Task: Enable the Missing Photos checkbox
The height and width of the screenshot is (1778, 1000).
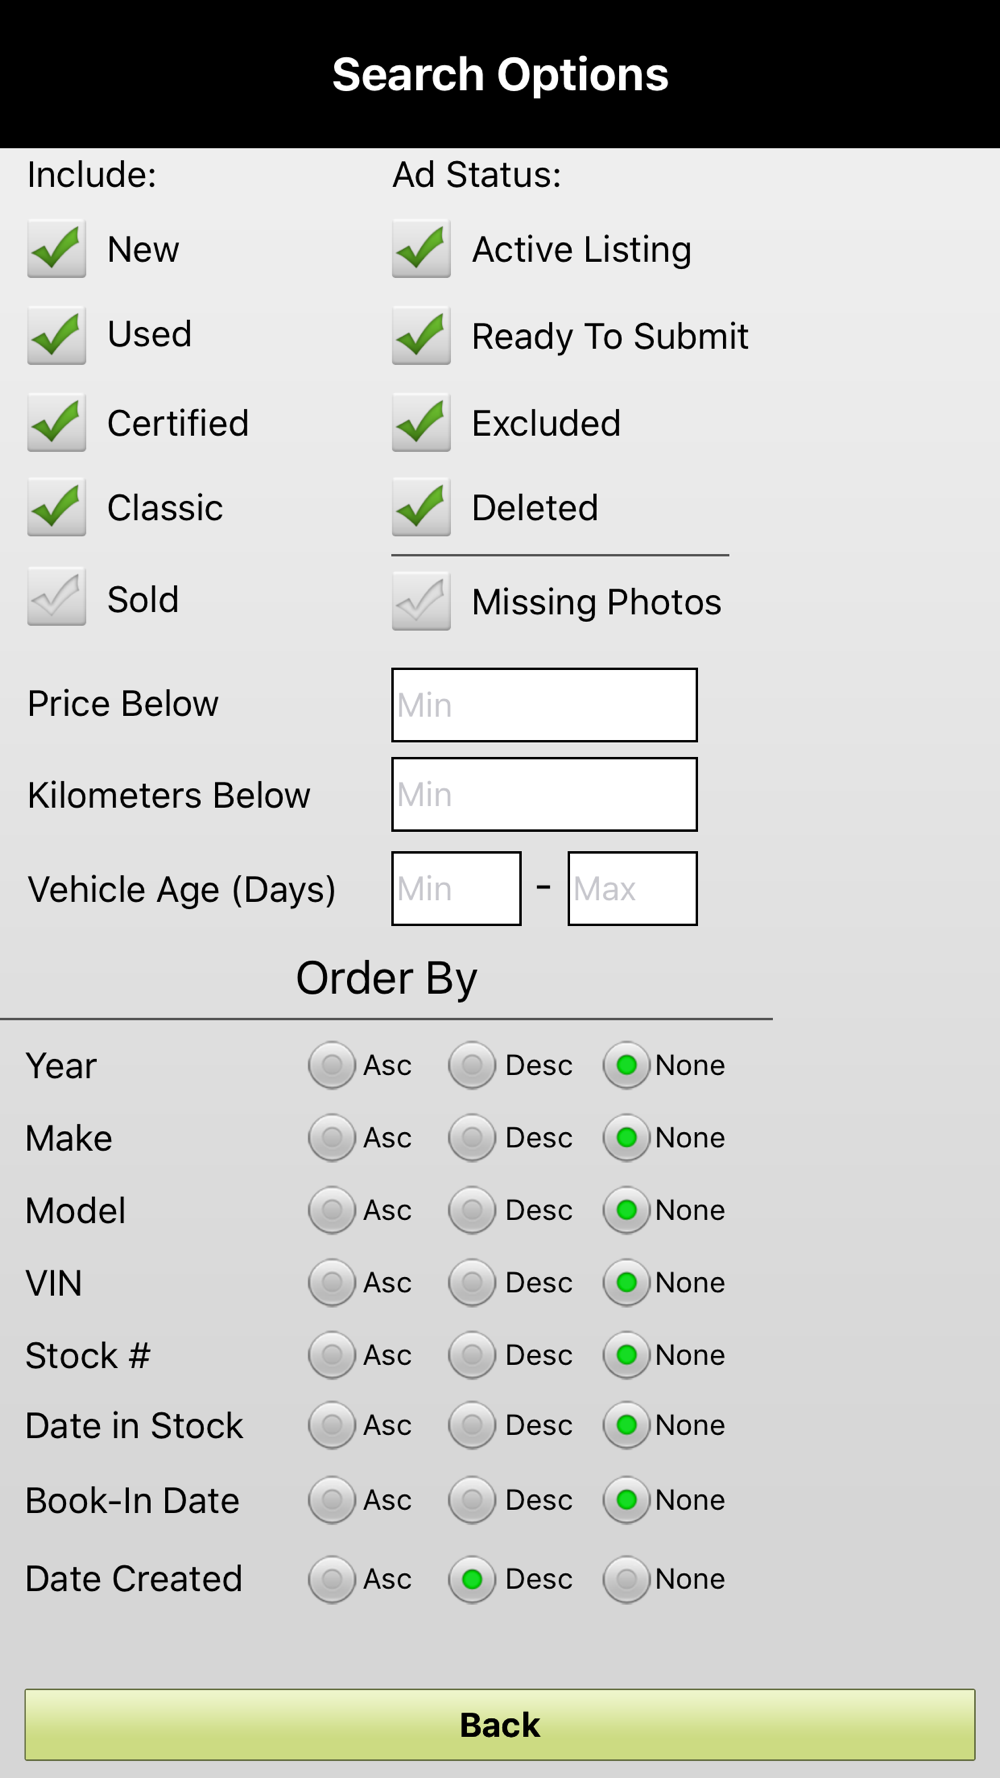Action: (421, 601)
